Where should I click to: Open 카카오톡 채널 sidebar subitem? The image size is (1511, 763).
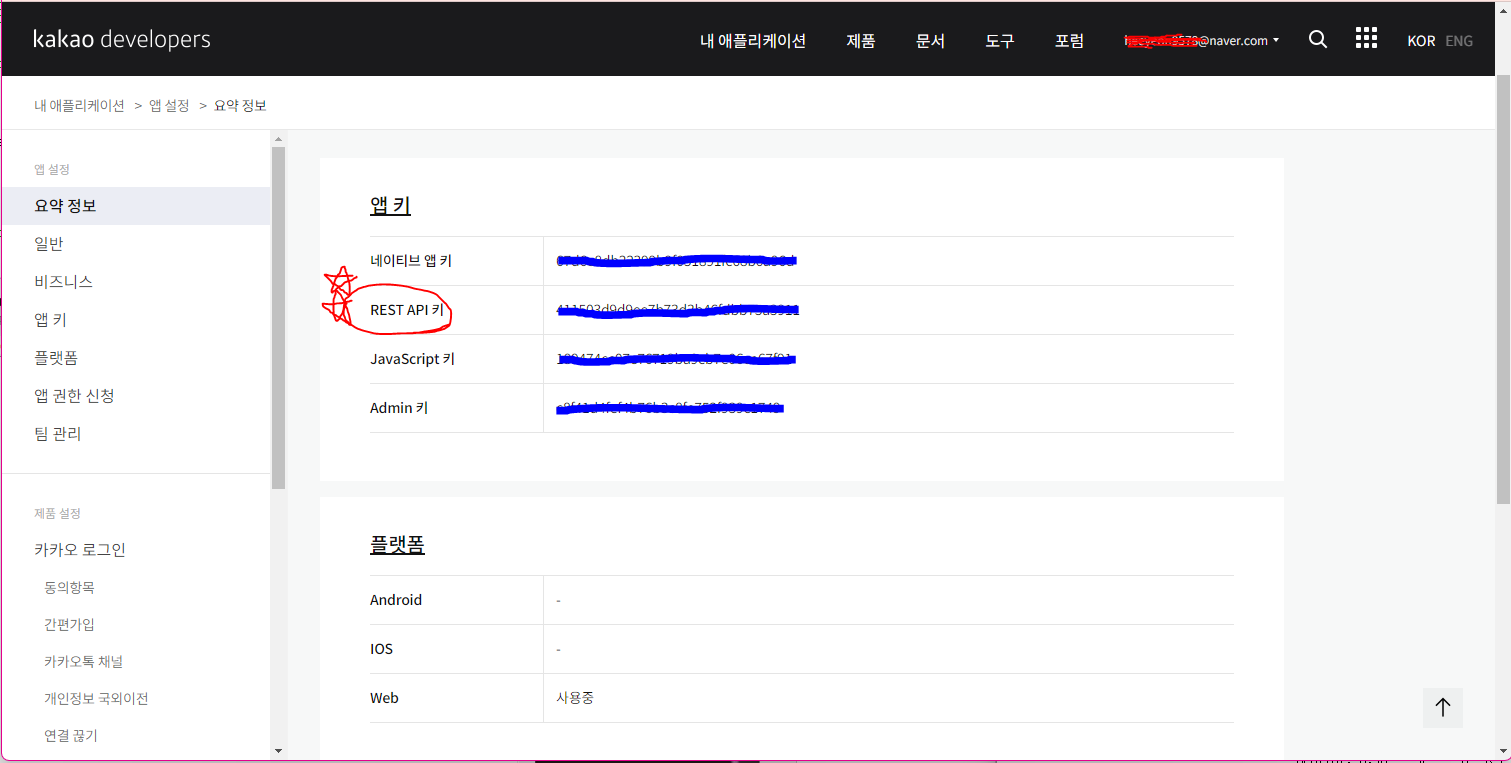pos(83,662)
